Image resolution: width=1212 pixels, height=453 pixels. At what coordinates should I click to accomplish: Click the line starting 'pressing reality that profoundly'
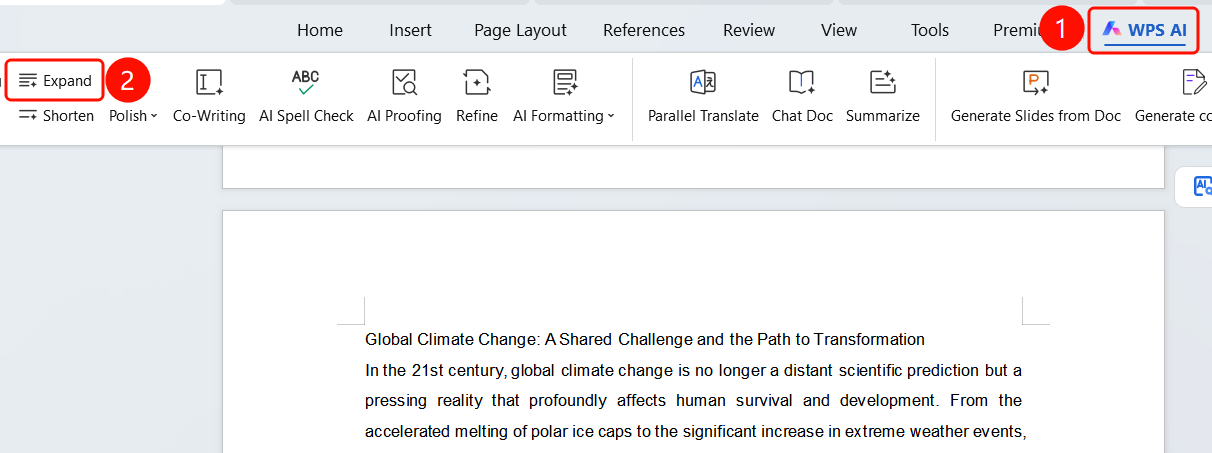[x=693, y=401]
